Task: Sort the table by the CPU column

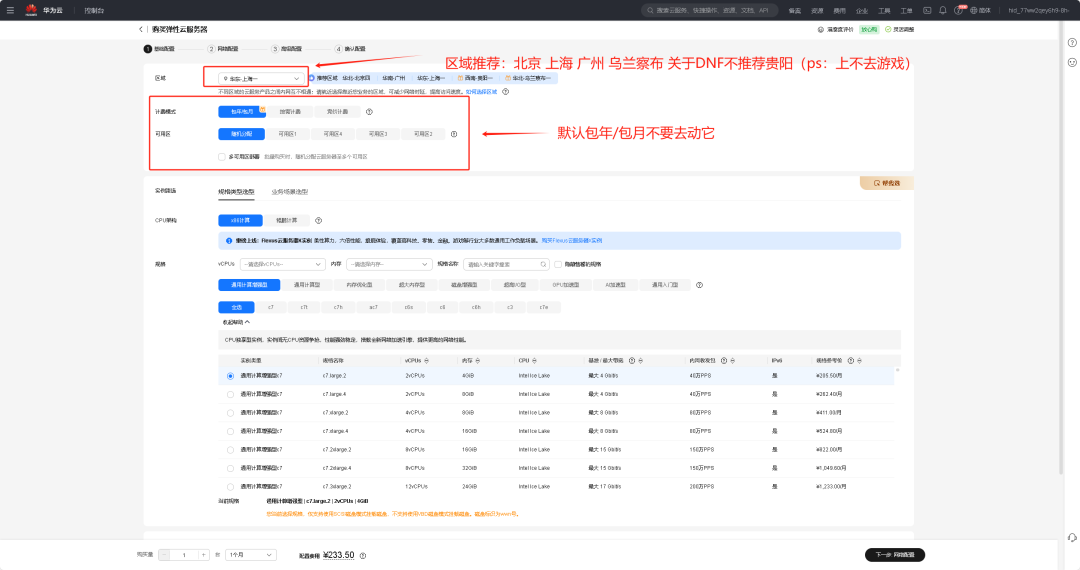Action: point(534,361)
